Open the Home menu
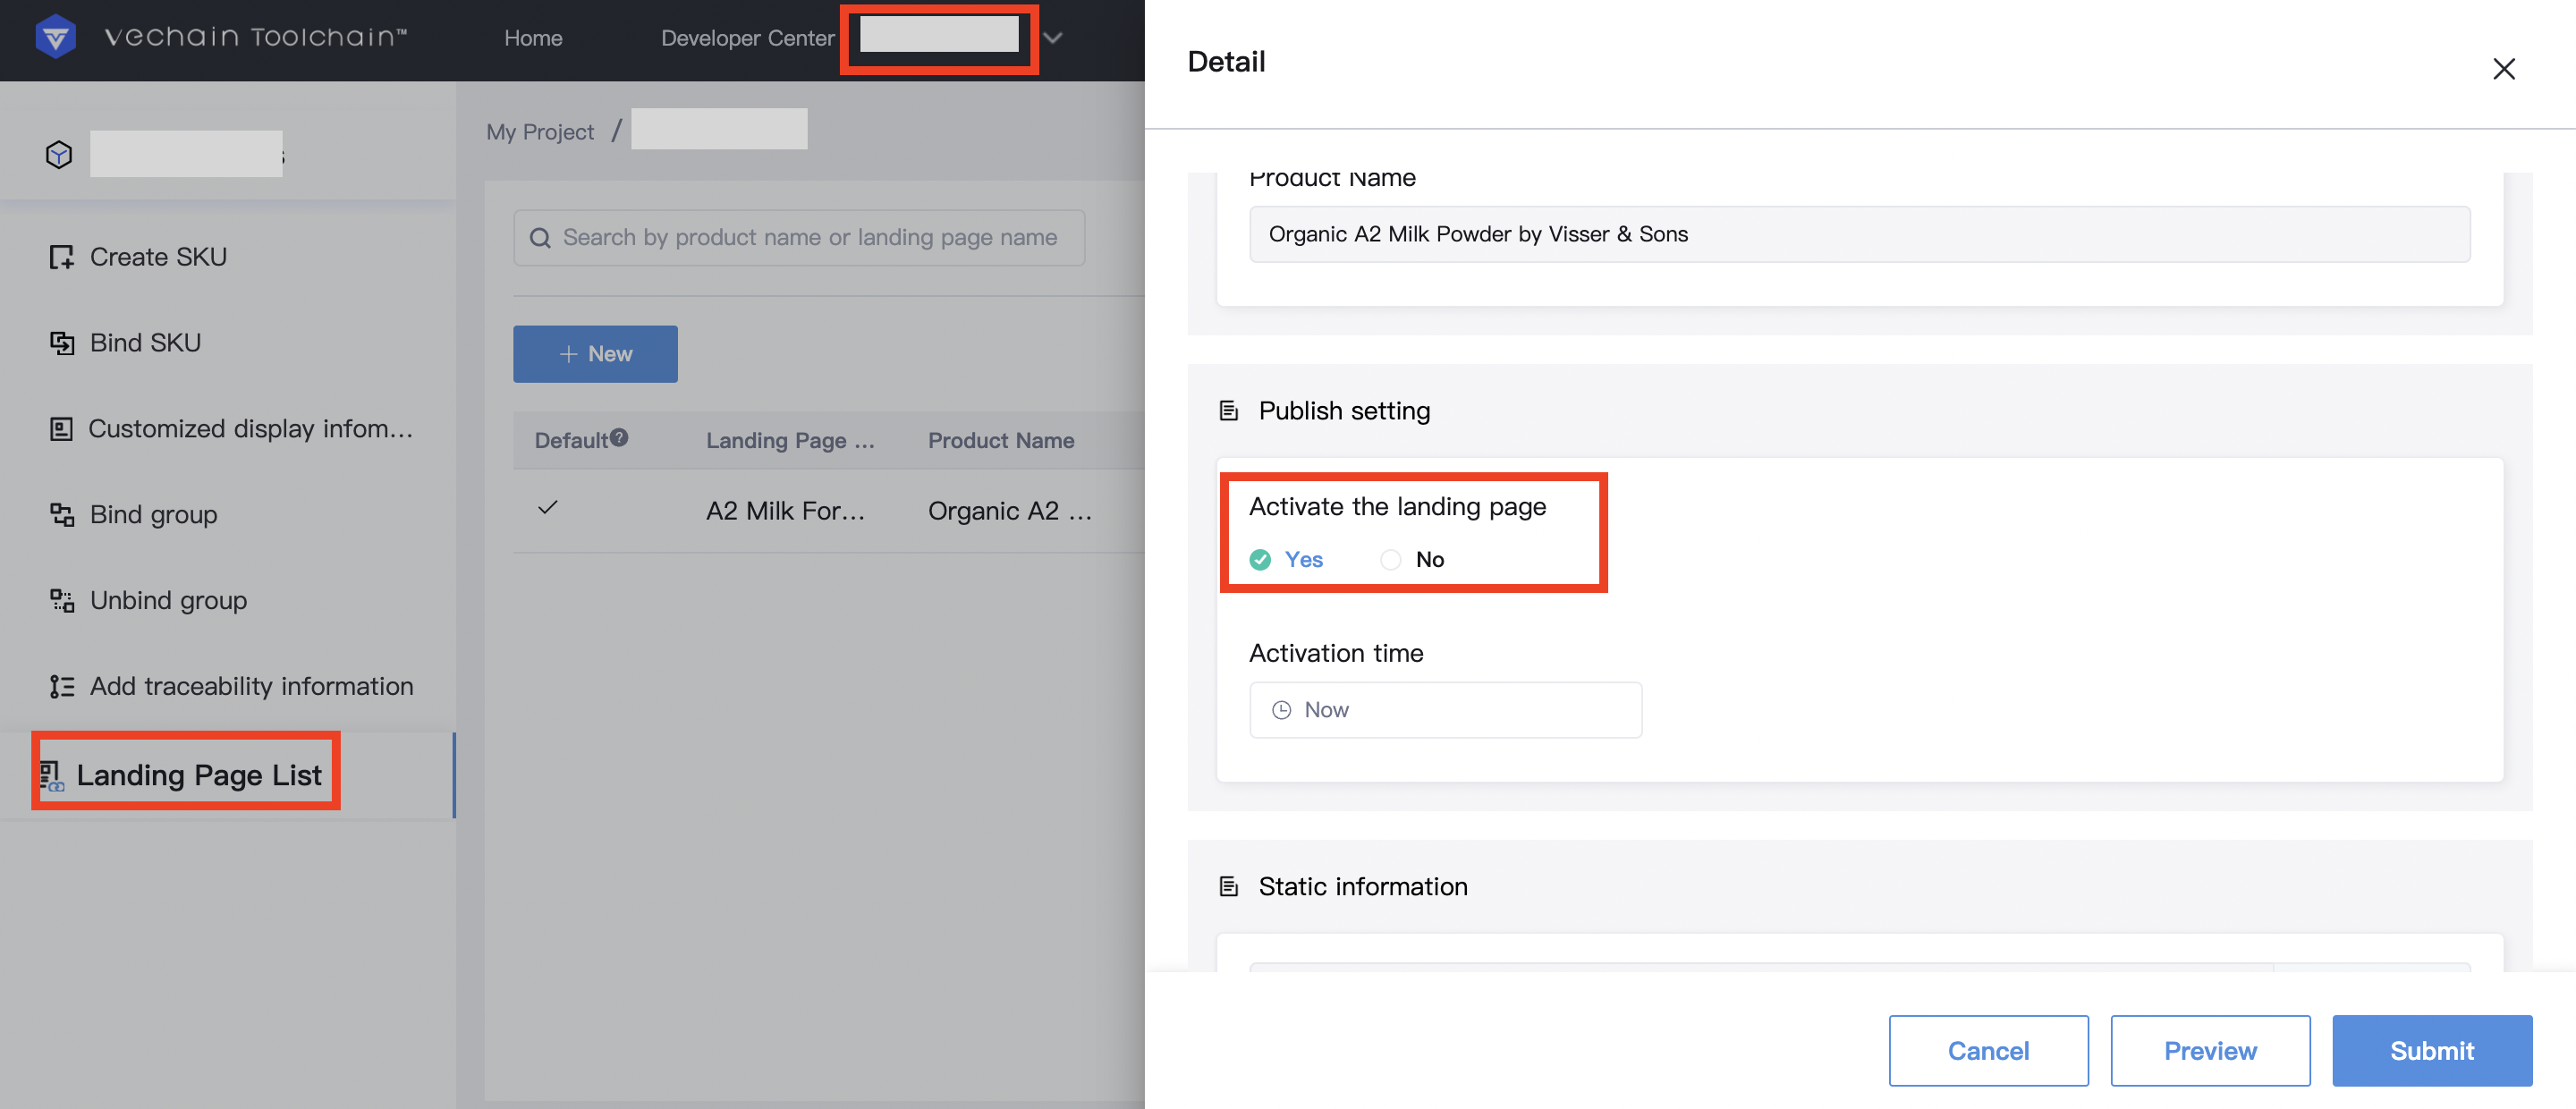 pyautogui.click(x=533, y=38)
